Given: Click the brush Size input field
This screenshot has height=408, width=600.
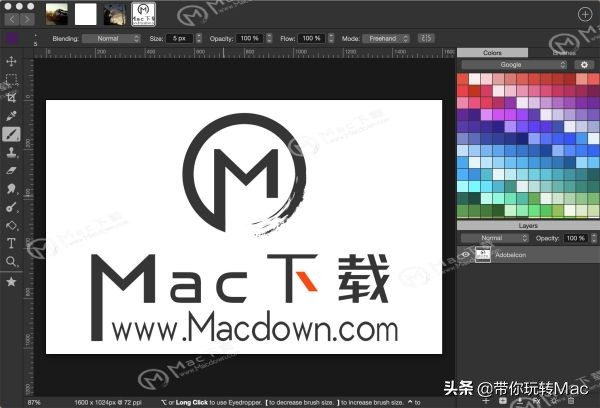Looking at the screenshot, I should point(179,38).
